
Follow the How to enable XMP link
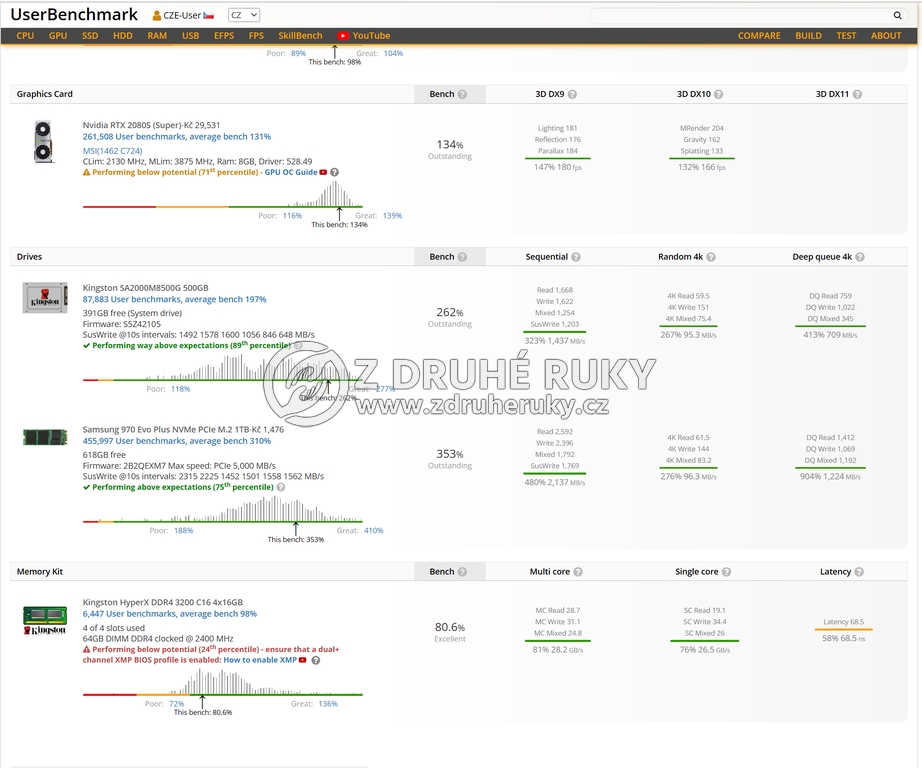point(260,660)
